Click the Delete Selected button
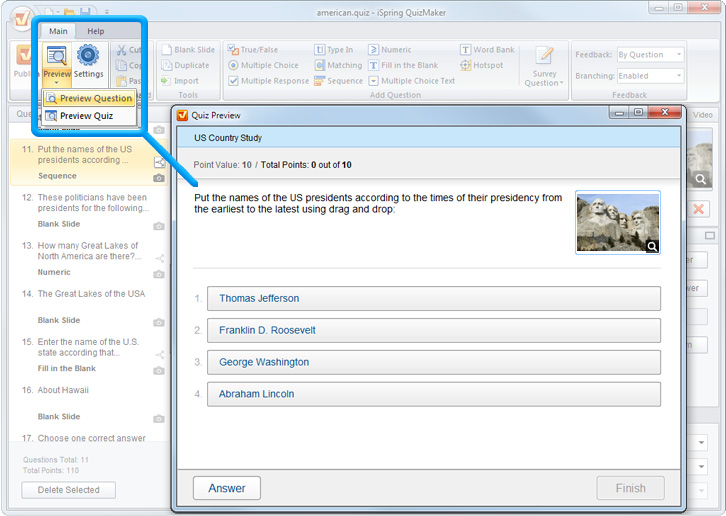 point(68,490)
